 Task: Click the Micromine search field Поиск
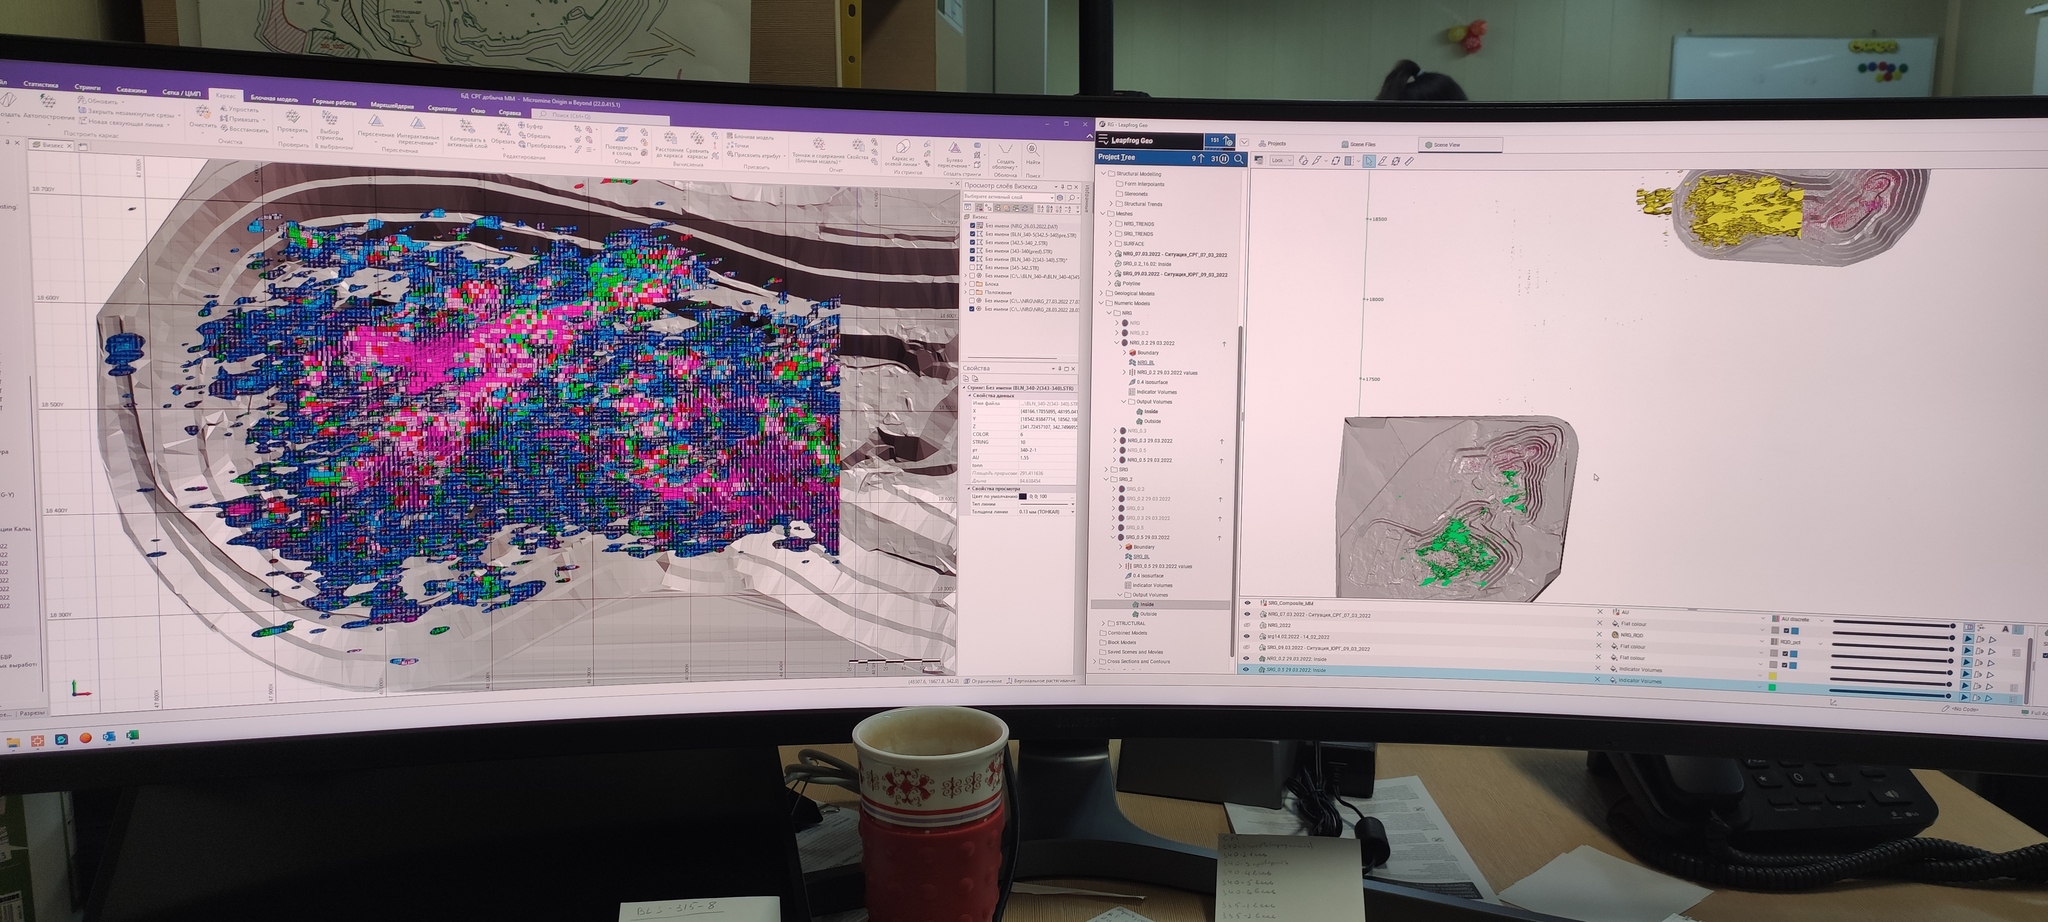coord(602,115)
